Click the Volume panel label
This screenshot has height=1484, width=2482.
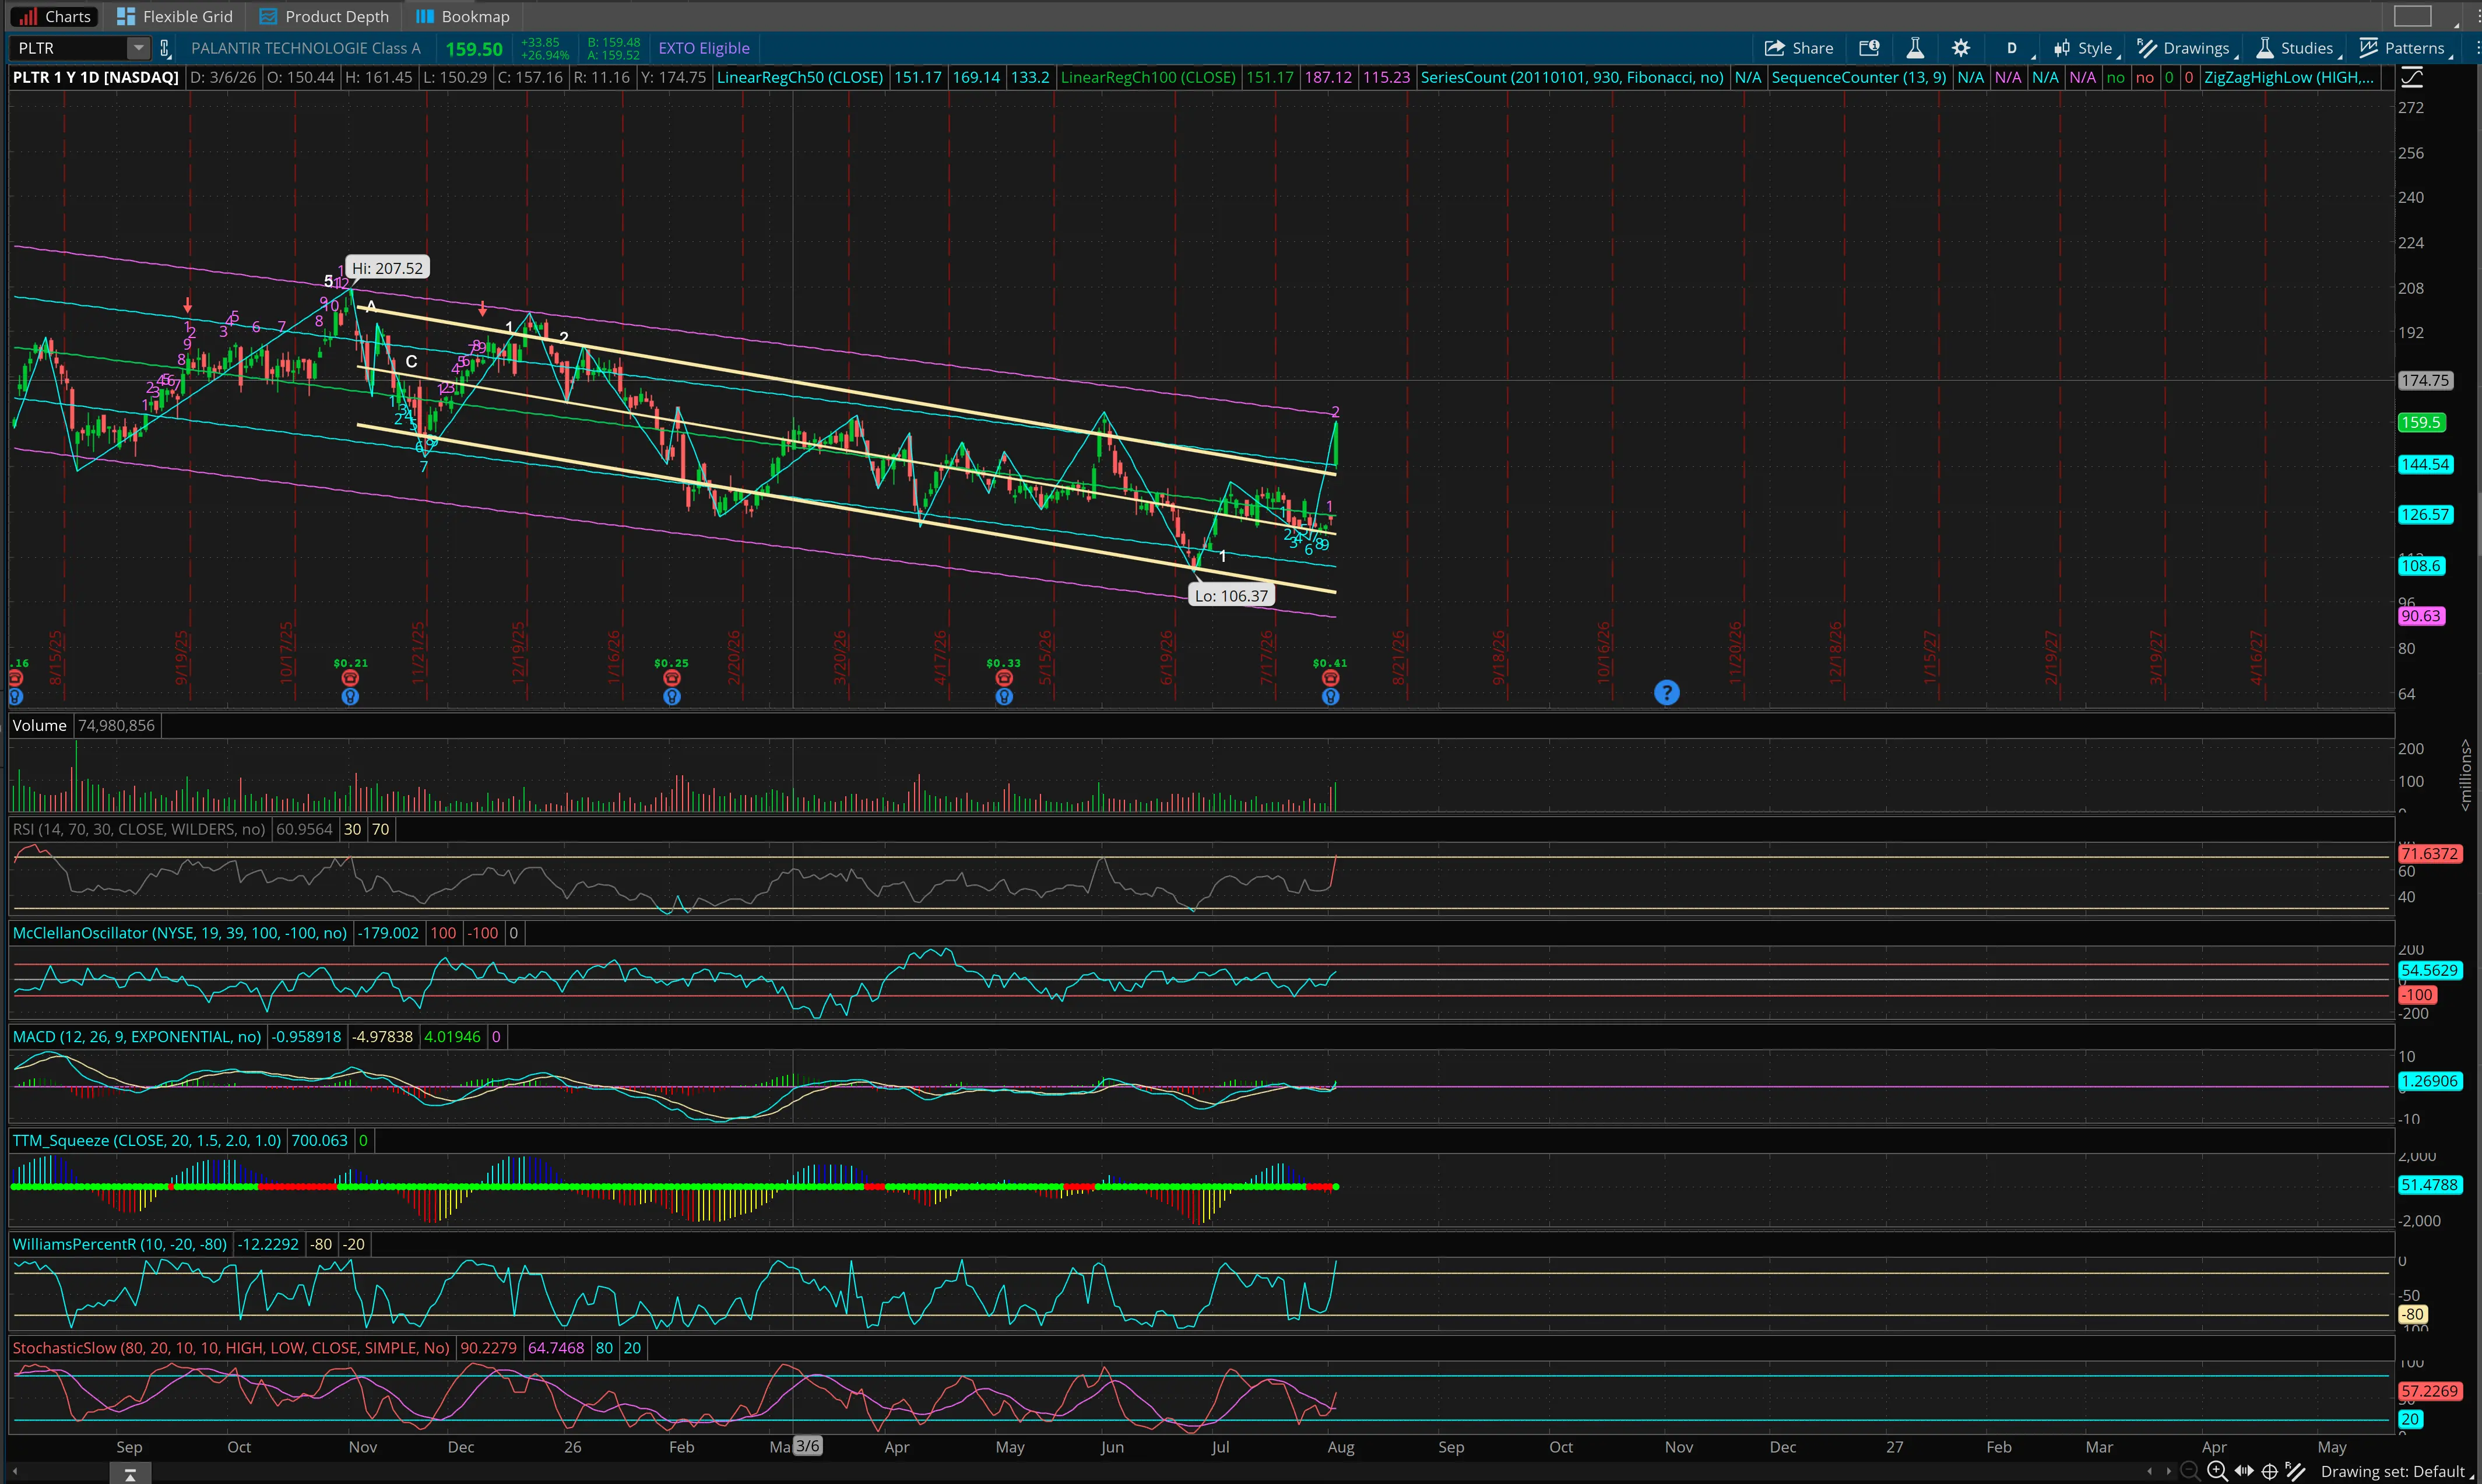point(40,725)
